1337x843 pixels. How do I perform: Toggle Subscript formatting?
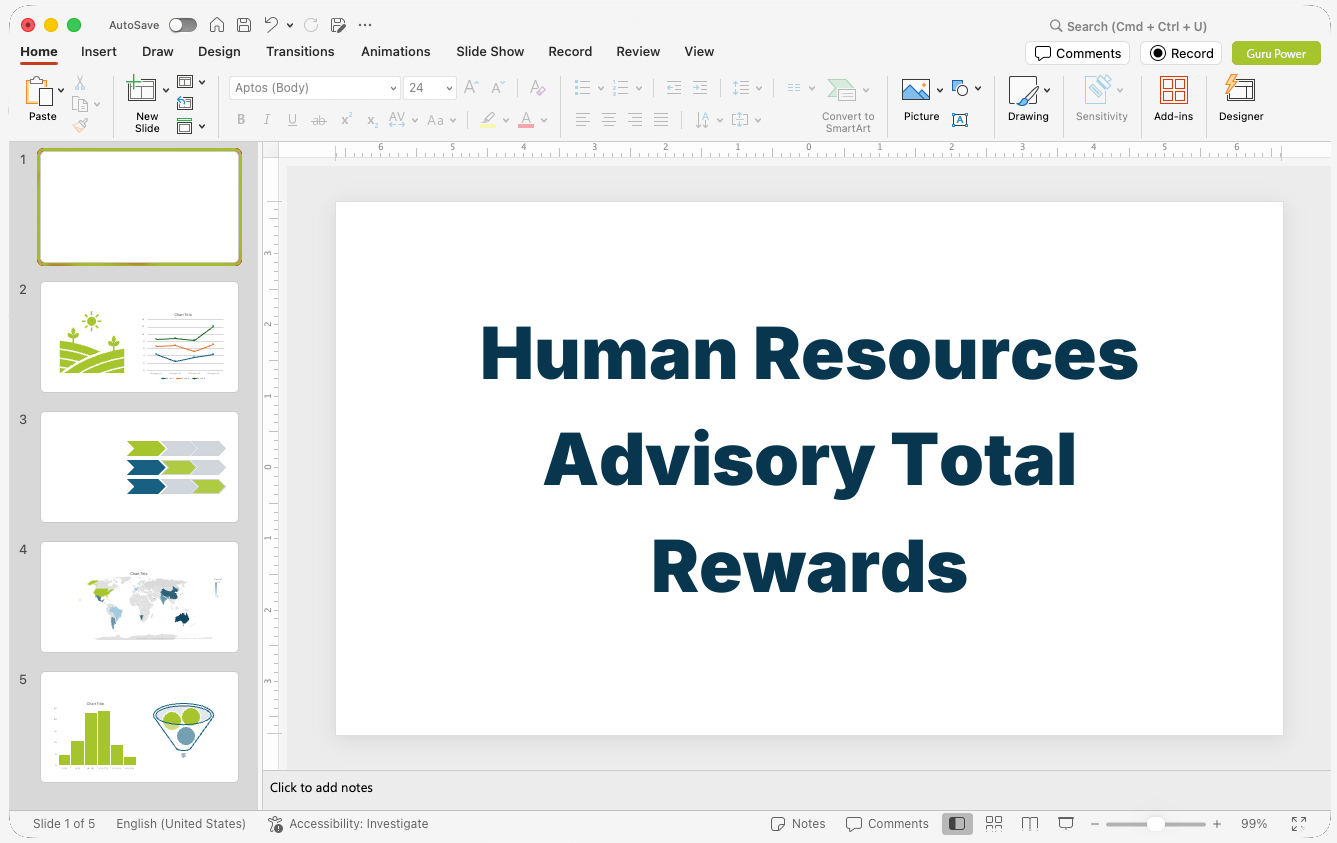pos(372,120)
